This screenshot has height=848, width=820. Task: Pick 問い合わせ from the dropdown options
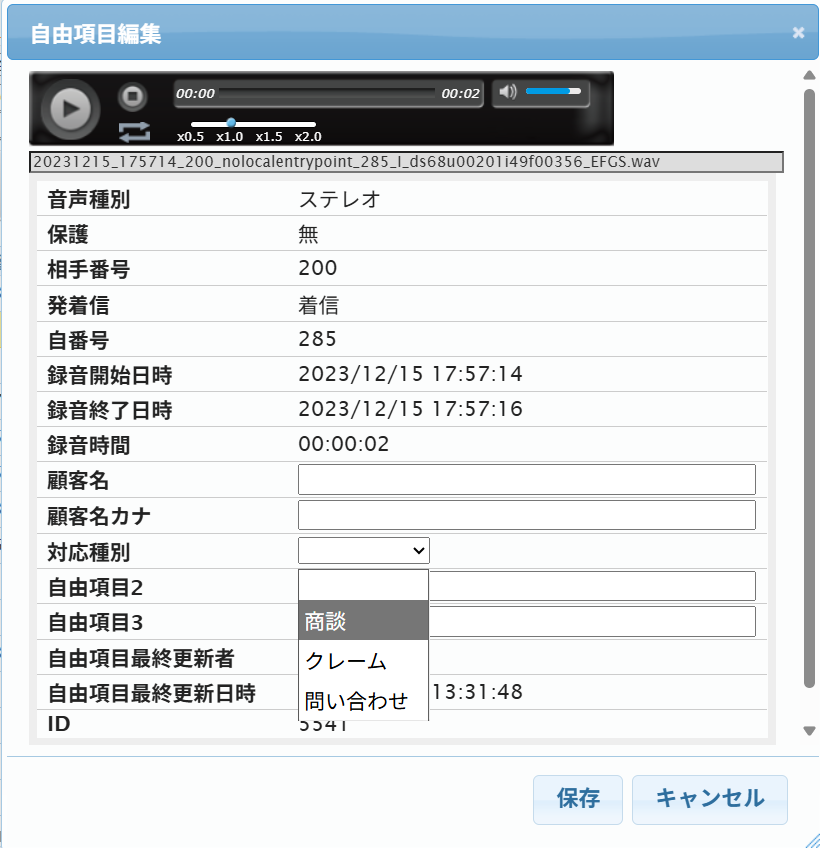tap(364, 701)
